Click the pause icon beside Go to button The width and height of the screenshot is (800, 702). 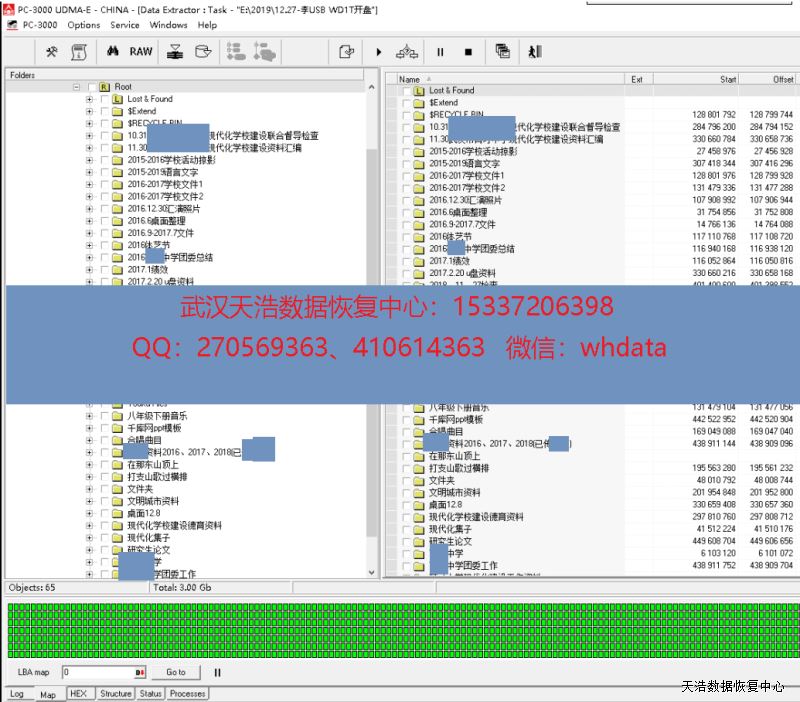[x=218, y=673]
